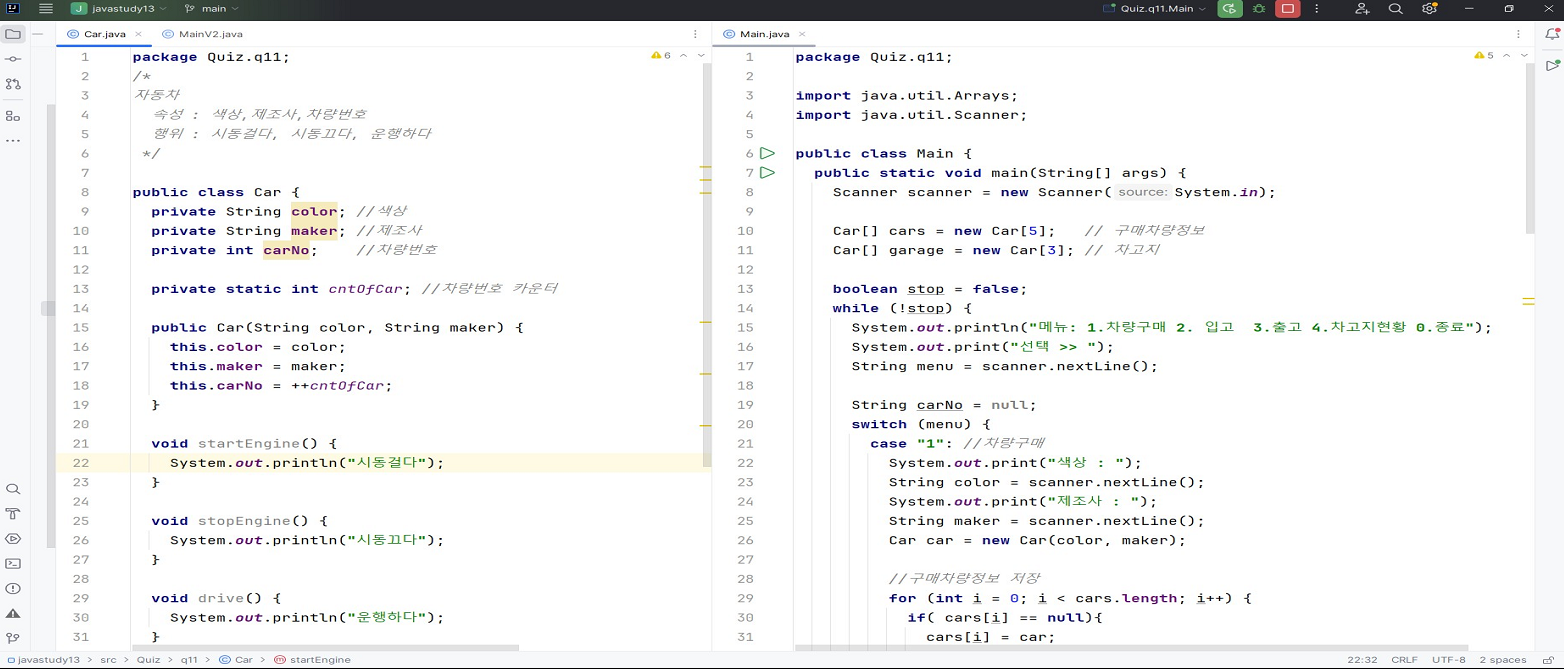The image size is (1564, 669).
Task: Open left editor tab options three-dot menu
Action: [x=695, y=34]
